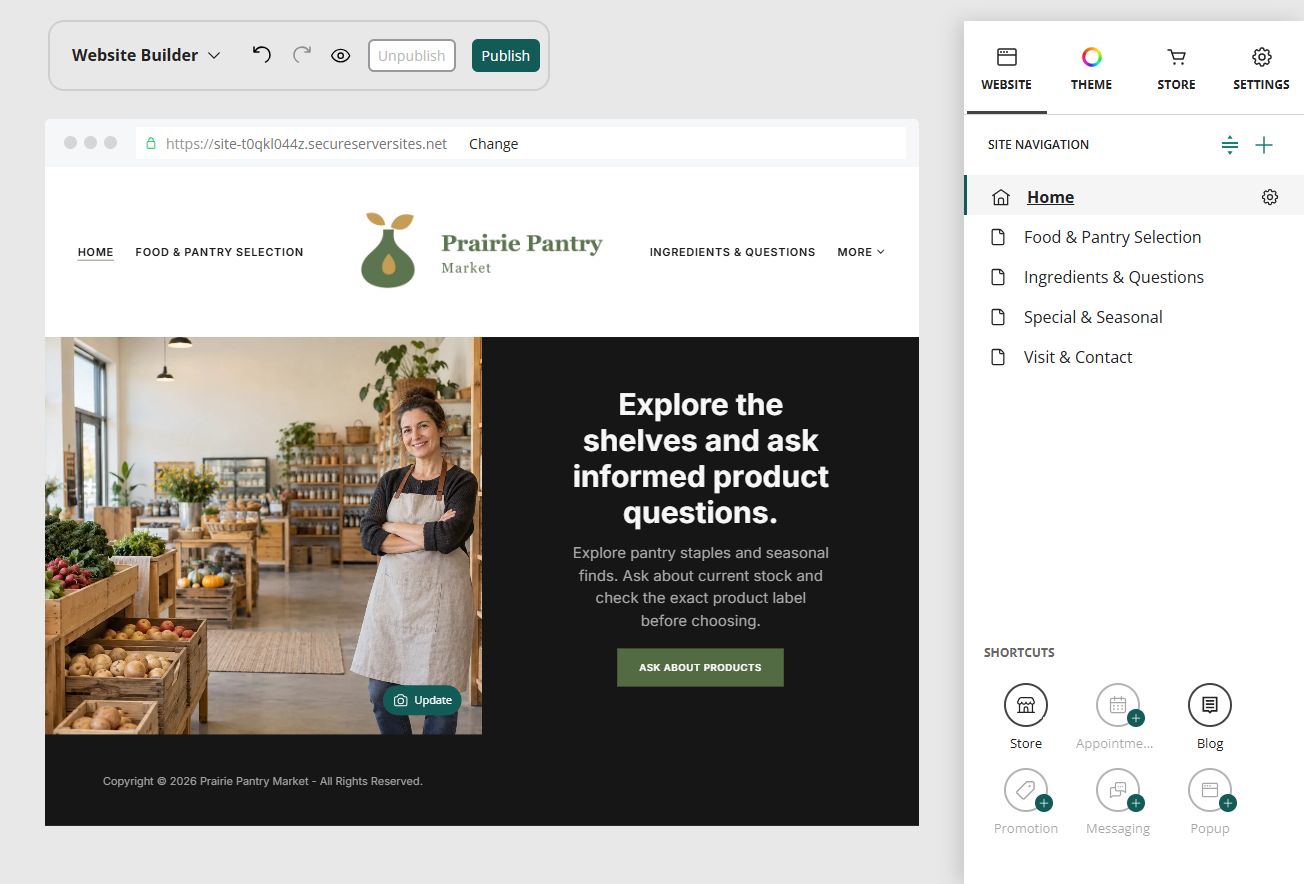The image size is (1304, 884).
Task: Open the Store tab
Action: [1177, 70]
